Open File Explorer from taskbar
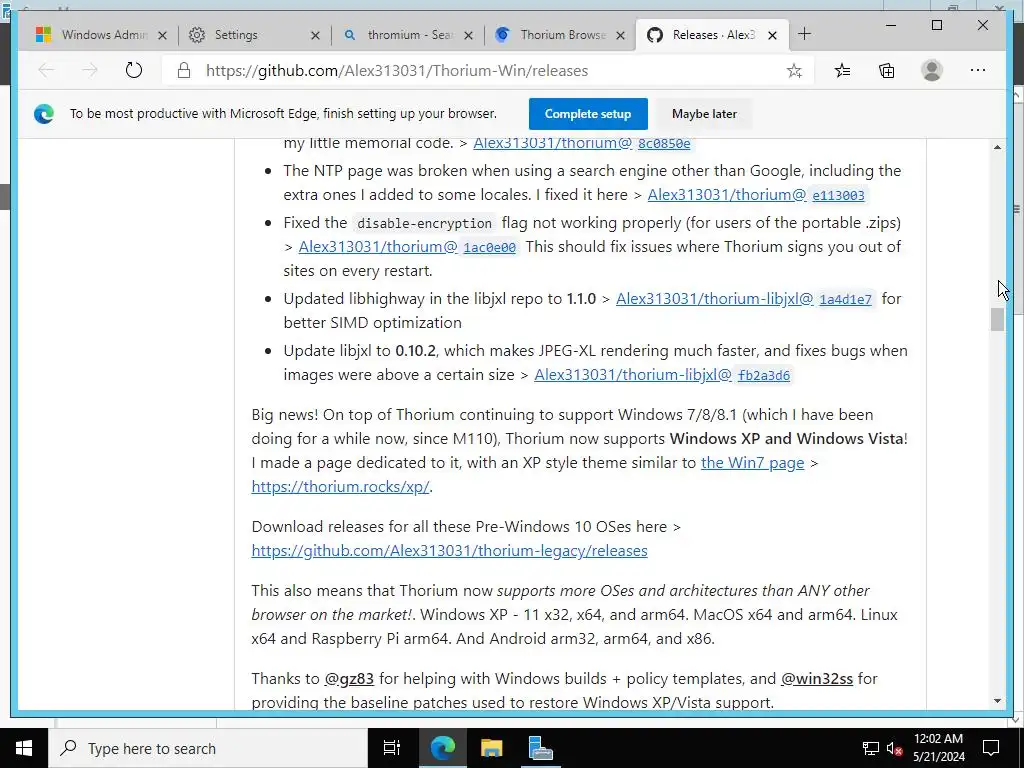This screenshot has width=1024, height=768. pyautogui.click(x=491, y=748)
